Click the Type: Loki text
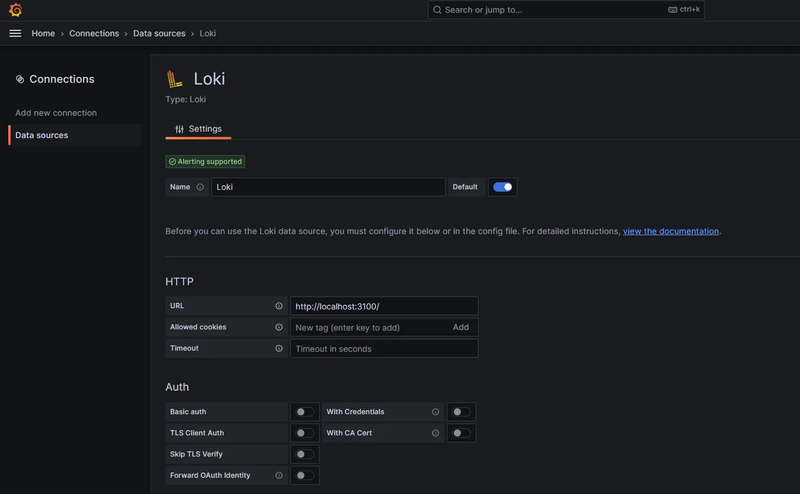 (186, 100)
